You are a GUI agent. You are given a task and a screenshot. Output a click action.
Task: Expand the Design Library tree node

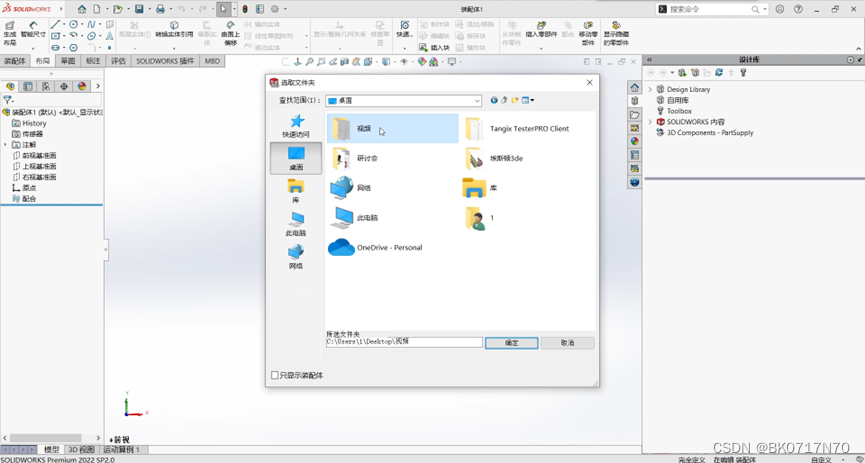[x=650, y=89]
